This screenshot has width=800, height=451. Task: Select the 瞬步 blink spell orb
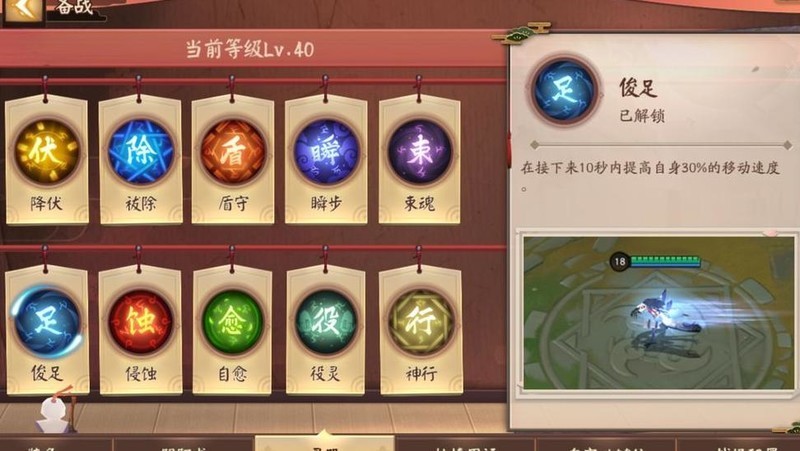[x=326, y=152]
